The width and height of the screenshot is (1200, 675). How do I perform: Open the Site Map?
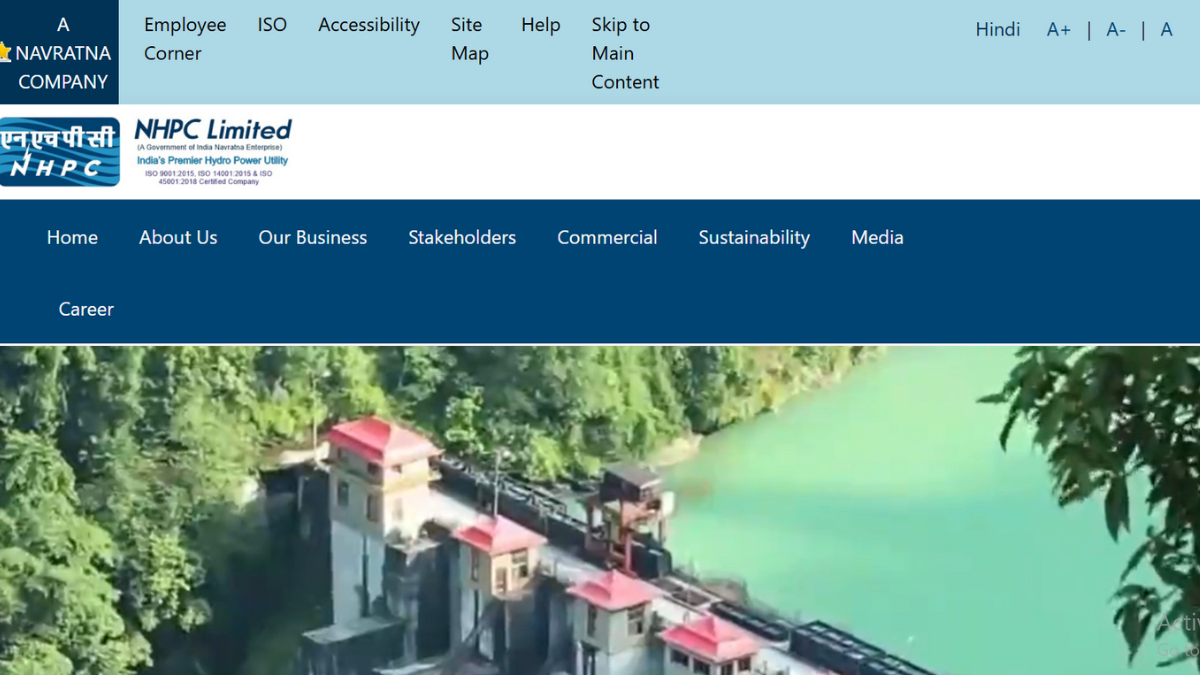[x=470, y=39]
